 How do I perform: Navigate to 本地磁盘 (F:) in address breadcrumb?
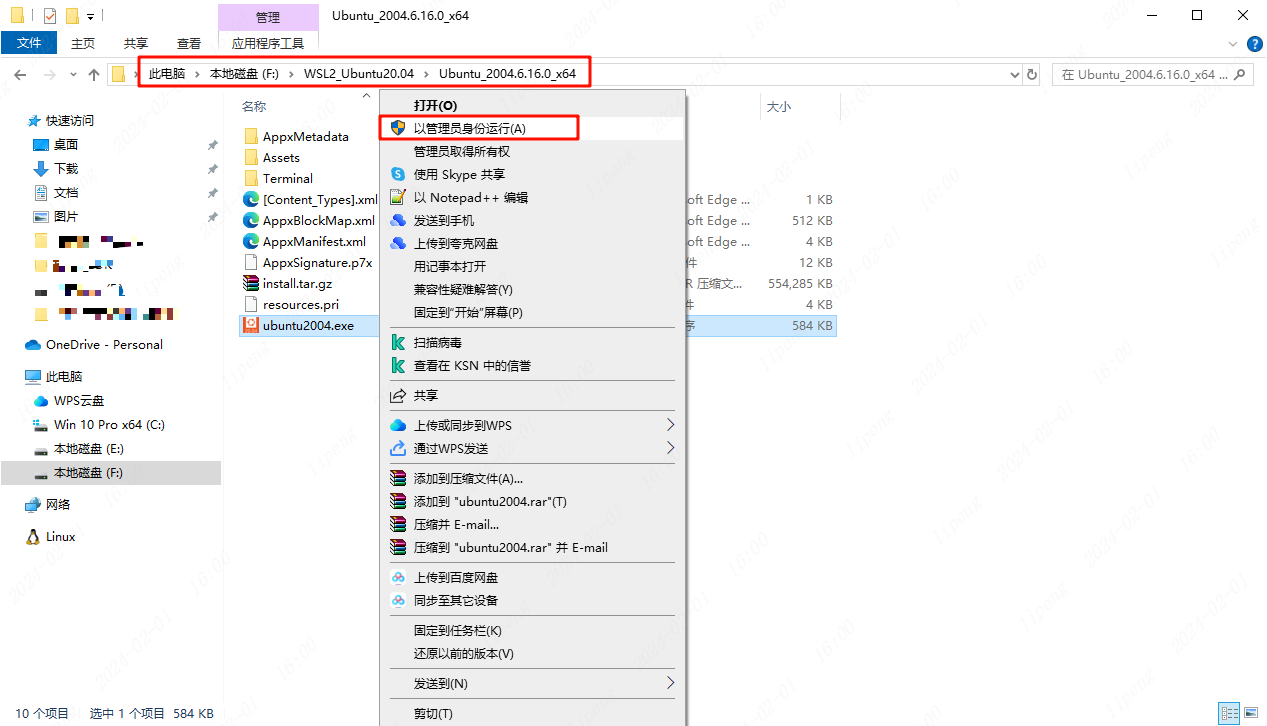244,74
